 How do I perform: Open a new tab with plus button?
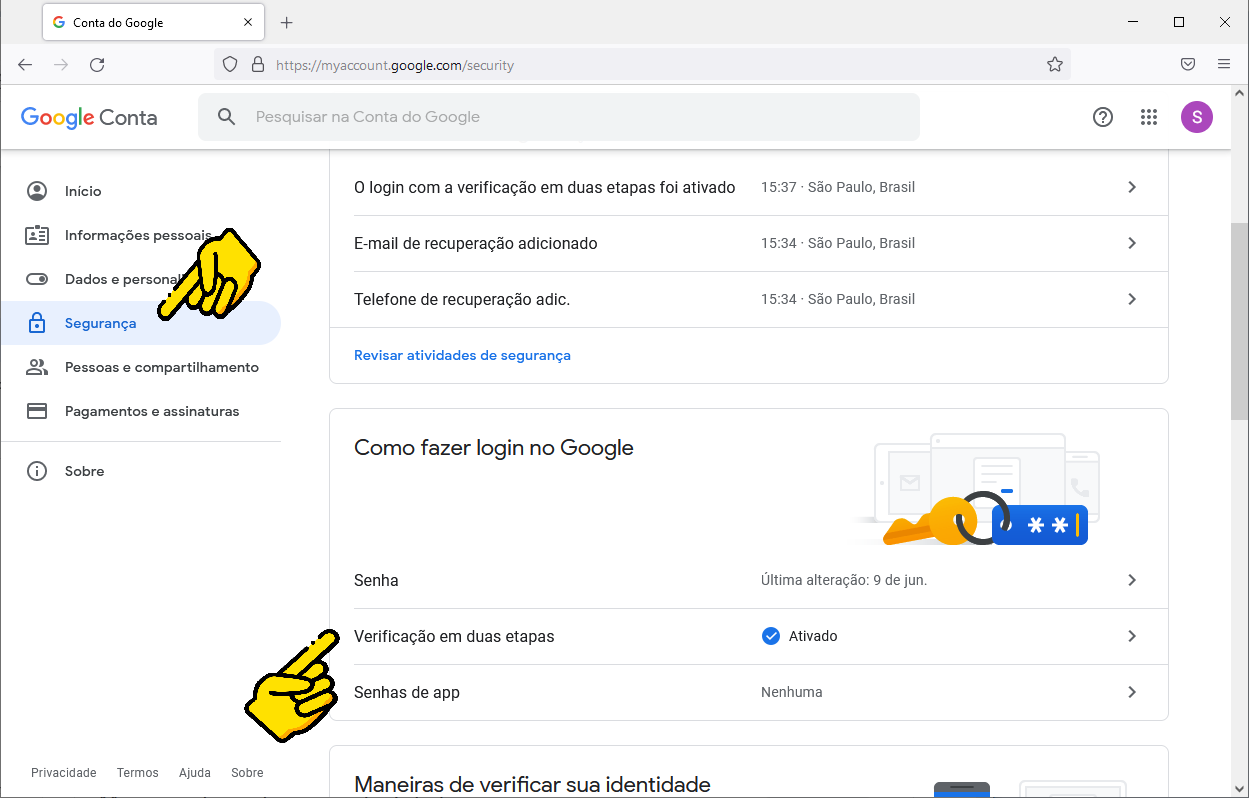287,22
